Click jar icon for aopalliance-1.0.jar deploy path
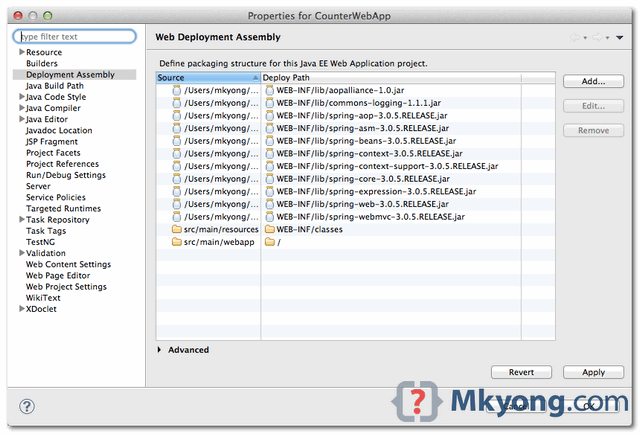The width and height of the screenshot is (640, 434). coord(269,90)
